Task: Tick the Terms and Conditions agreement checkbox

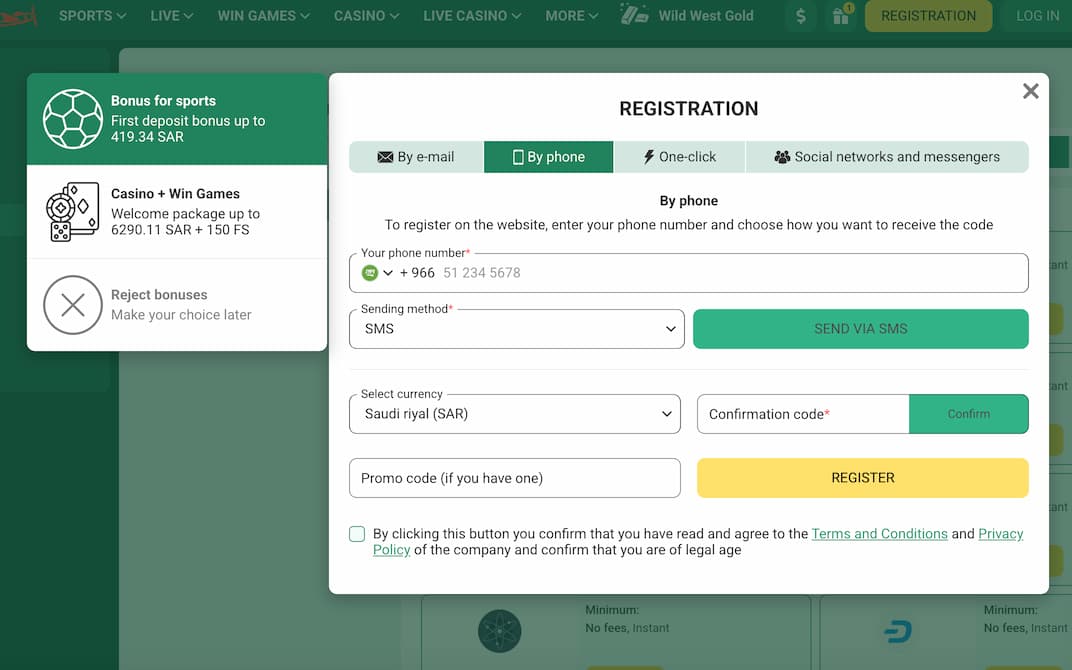Action: click(x=357, y=534)
